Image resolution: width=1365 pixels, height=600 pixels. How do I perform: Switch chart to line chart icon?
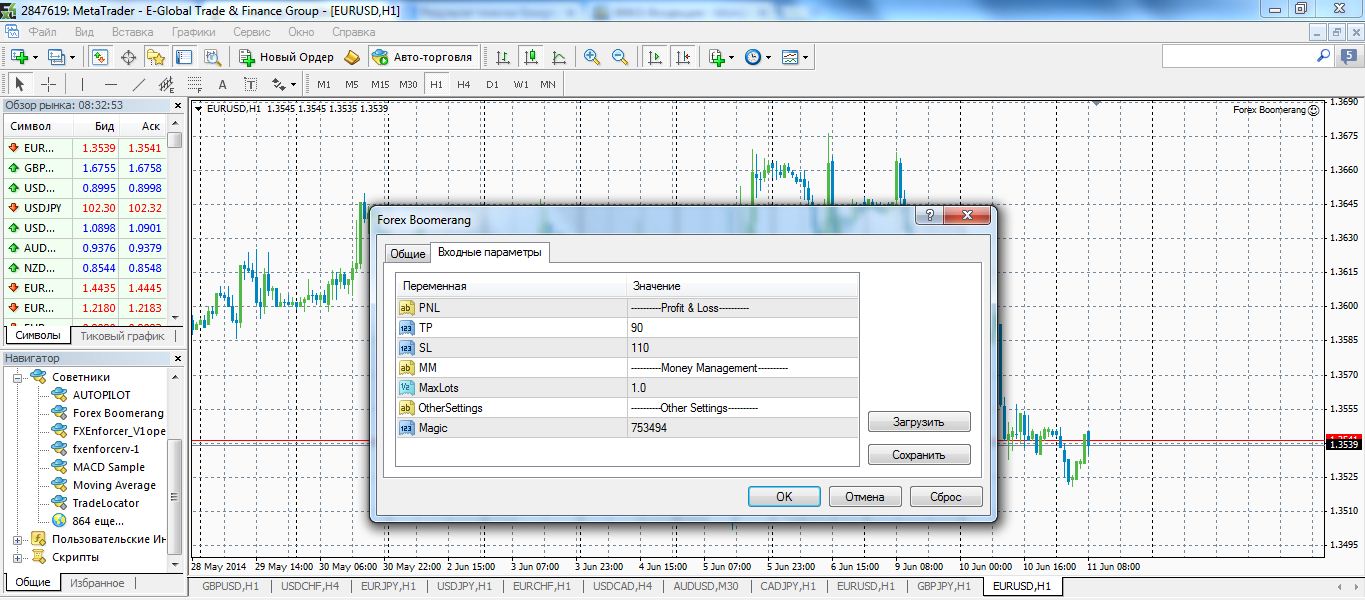click(x=559, y=57)
